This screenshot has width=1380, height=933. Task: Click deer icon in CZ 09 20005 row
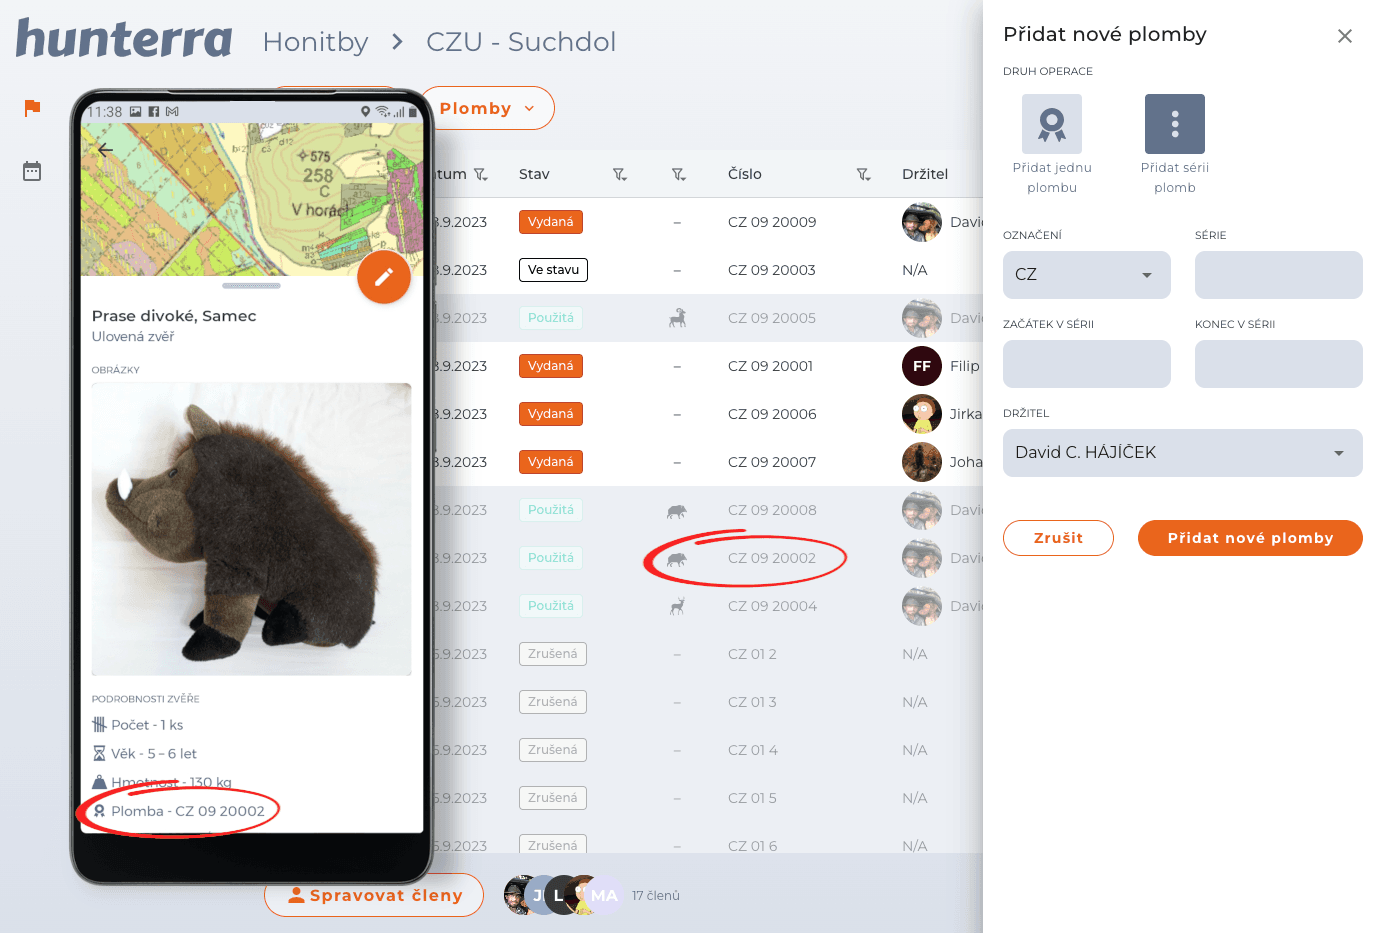677,318
